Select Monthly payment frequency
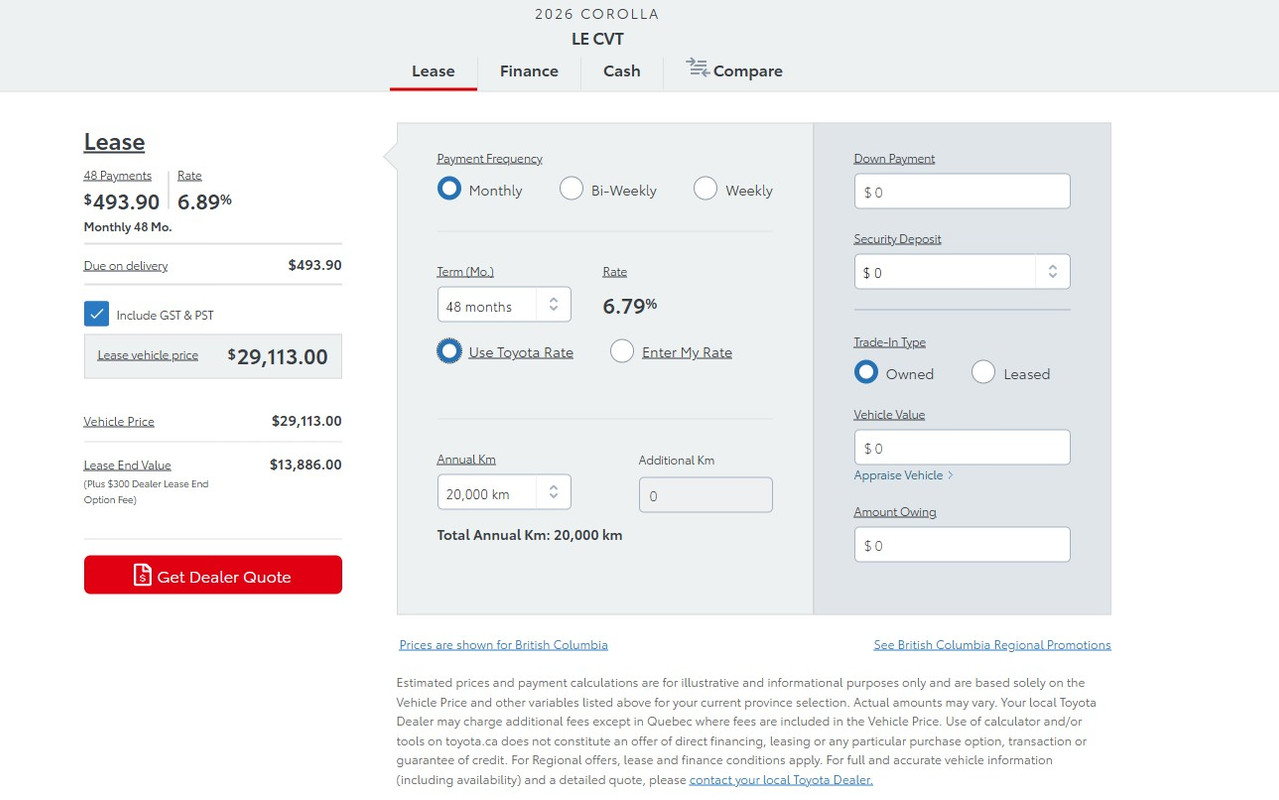The image size is (1279, 800). coord(449,188)
